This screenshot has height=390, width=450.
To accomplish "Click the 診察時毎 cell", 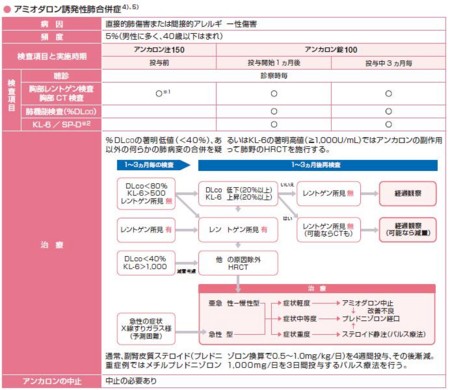I will click(274, 76).
